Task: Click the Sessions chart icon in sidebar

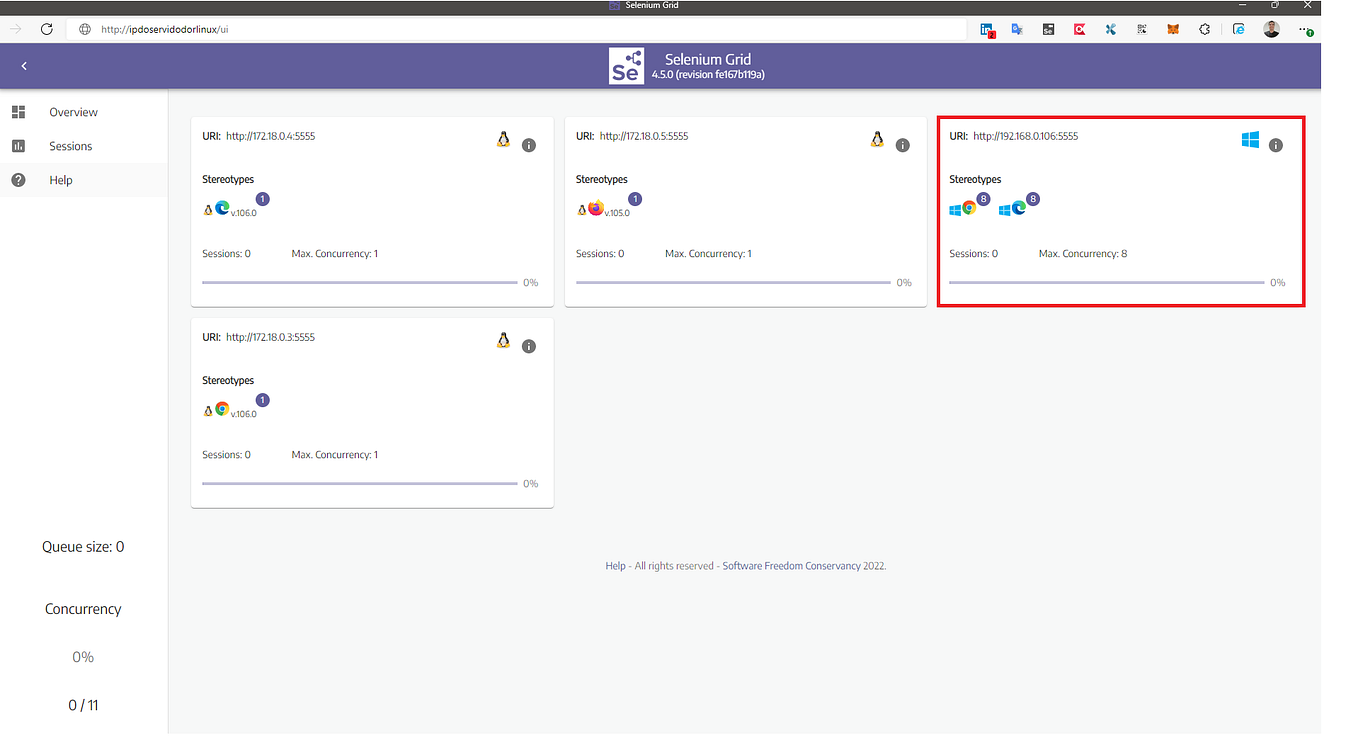Action: [x=18, y=146]
